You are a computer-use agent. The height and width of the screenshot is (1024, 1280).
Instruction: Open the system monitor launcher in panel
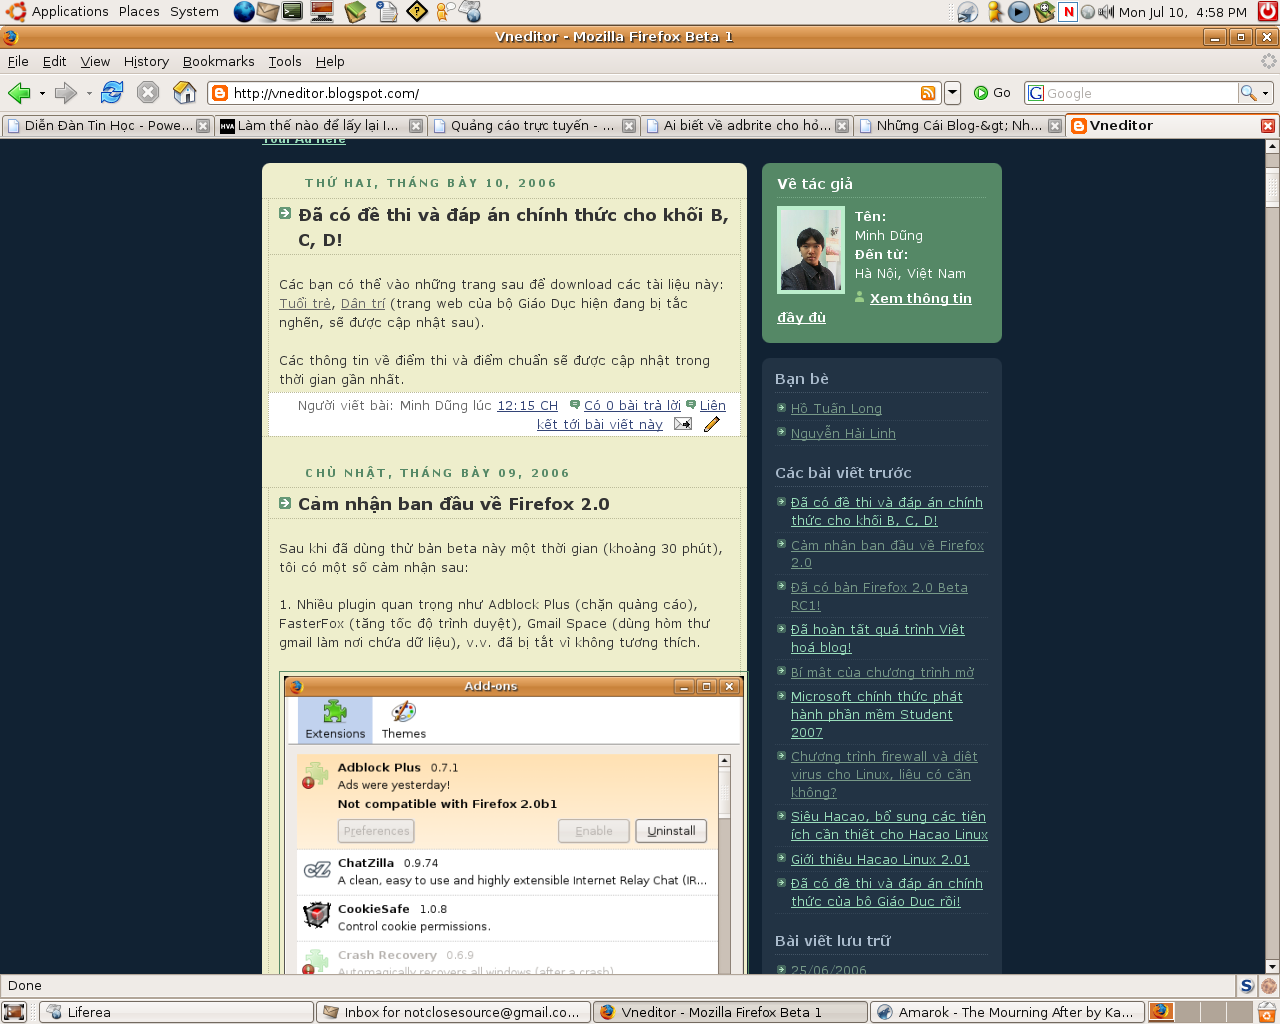click(x=322, y=12)
